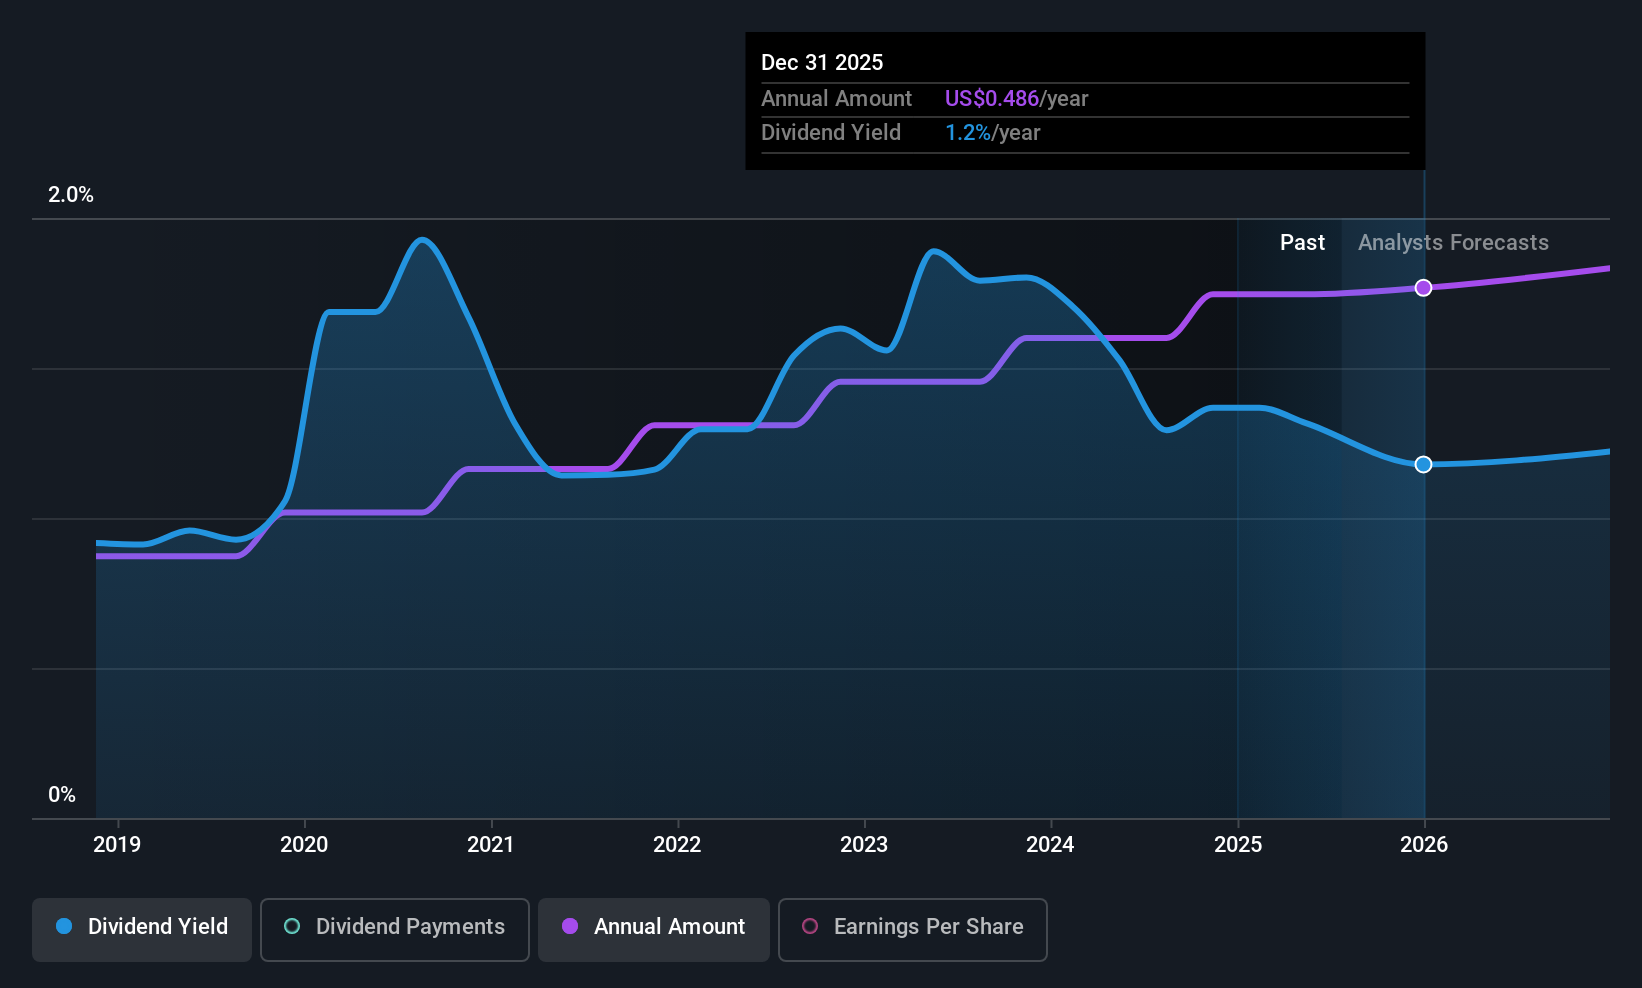Click the pink circle icon in Earnings Per Share legend

(810, 927)
